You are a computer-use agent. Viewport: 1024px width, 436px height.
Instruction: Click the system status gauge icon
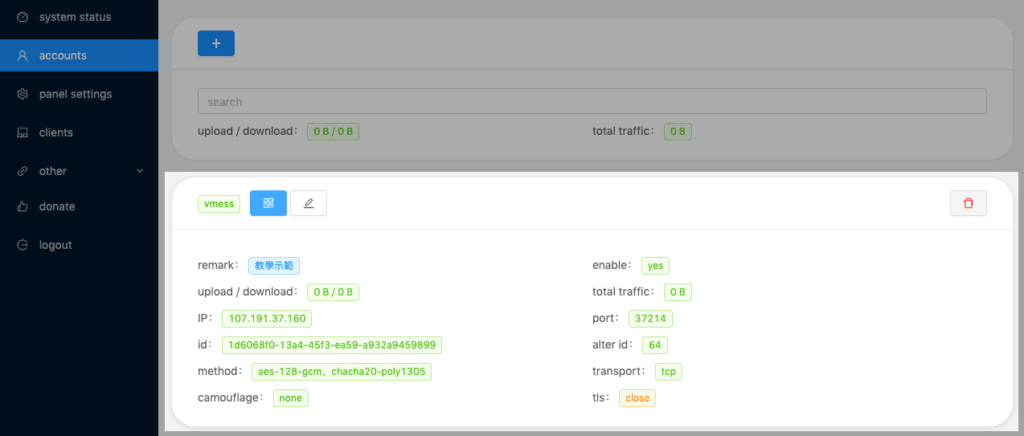coord(23,17)
